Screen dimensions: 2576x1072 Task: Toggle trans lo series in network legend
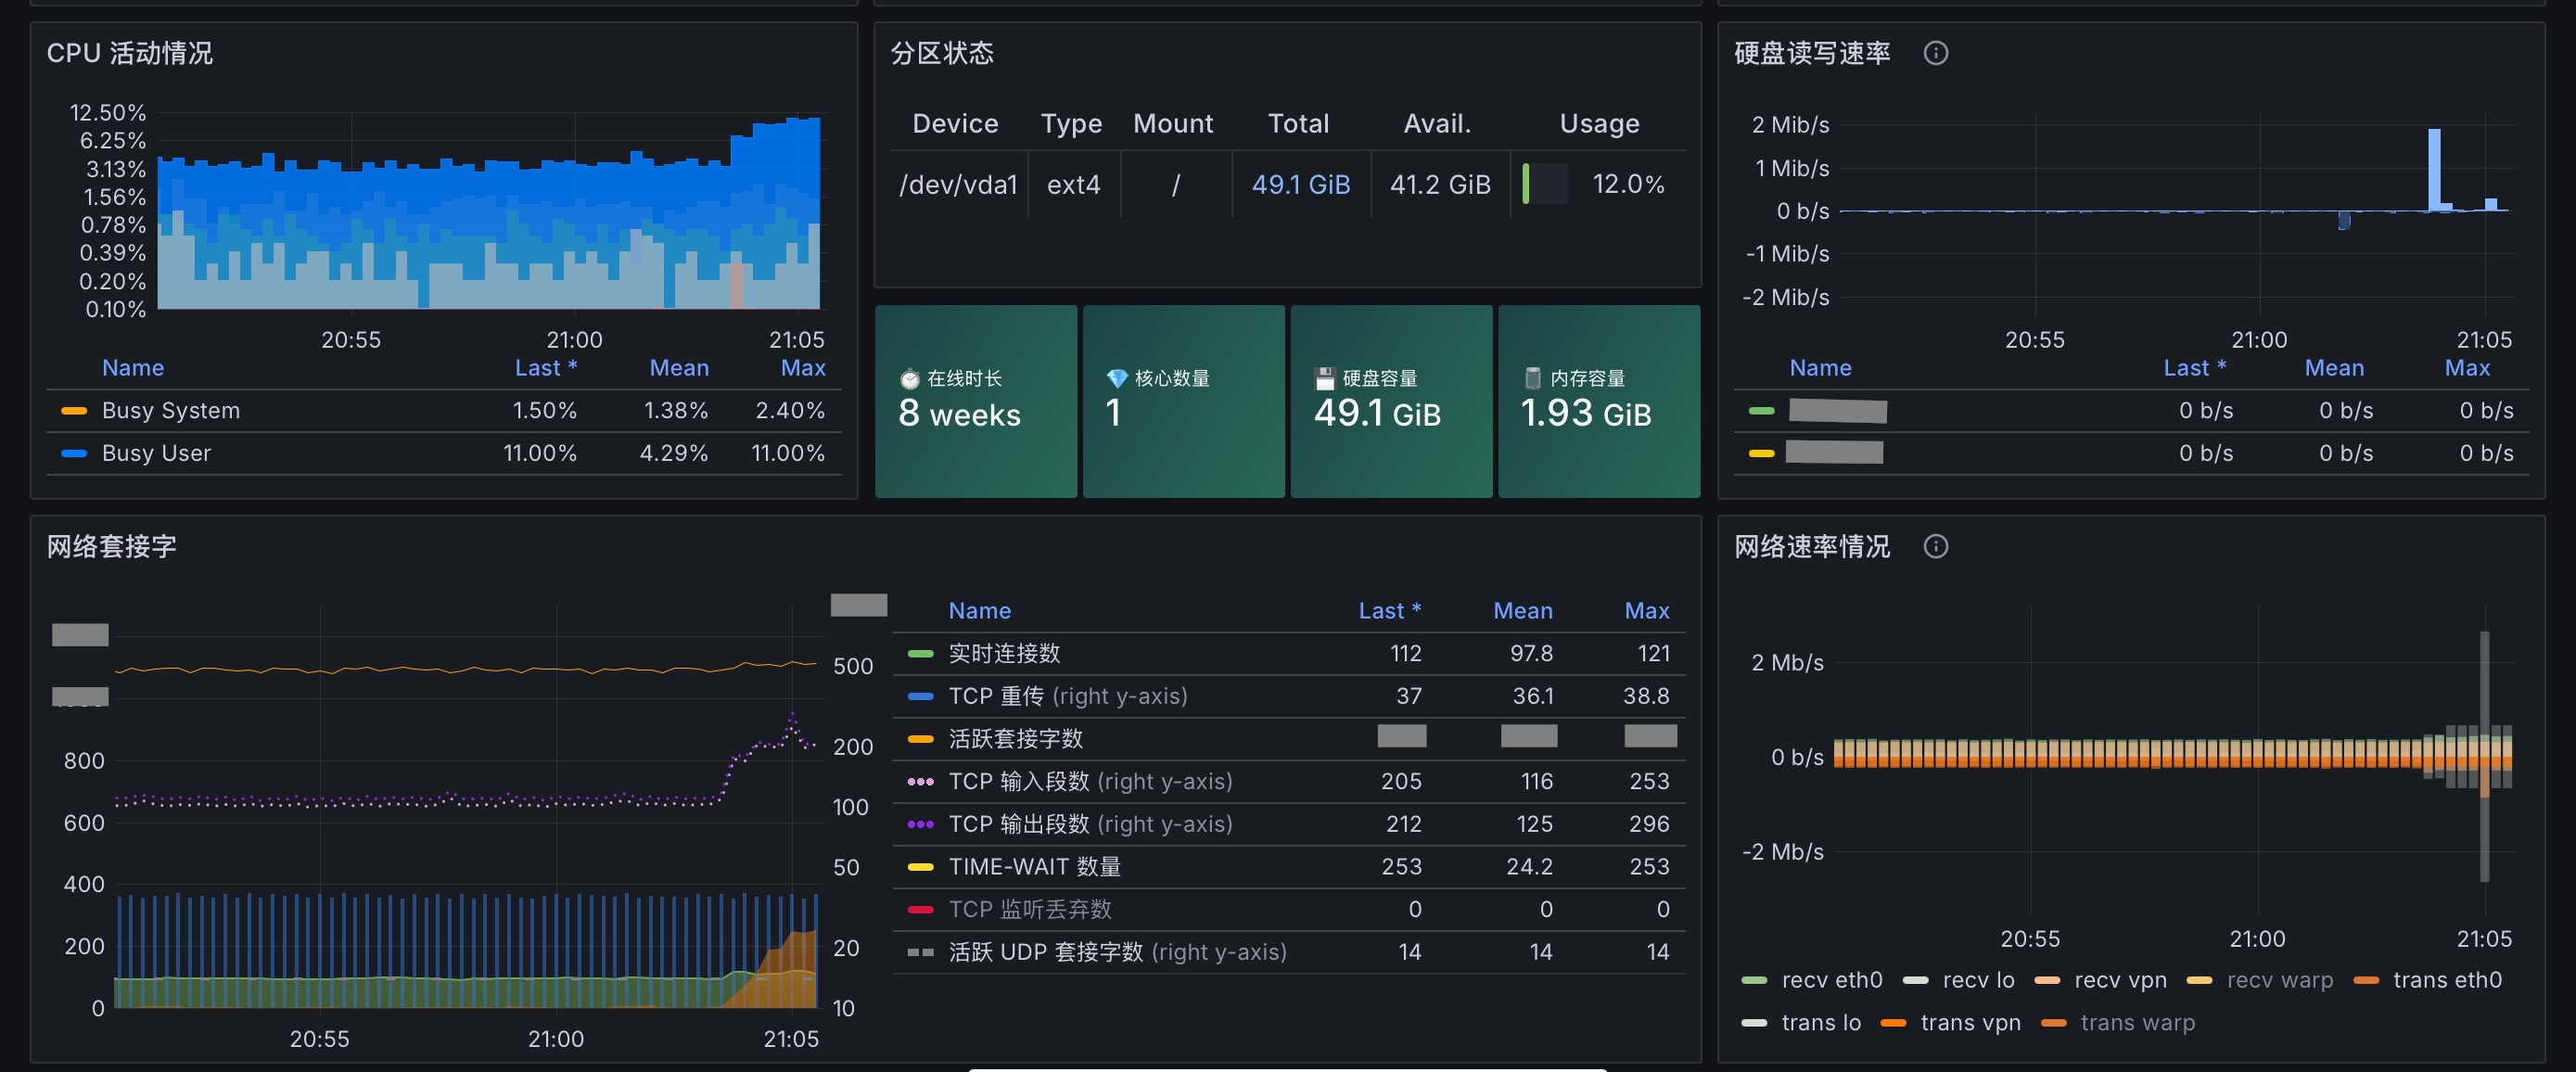point(1821,1023)
